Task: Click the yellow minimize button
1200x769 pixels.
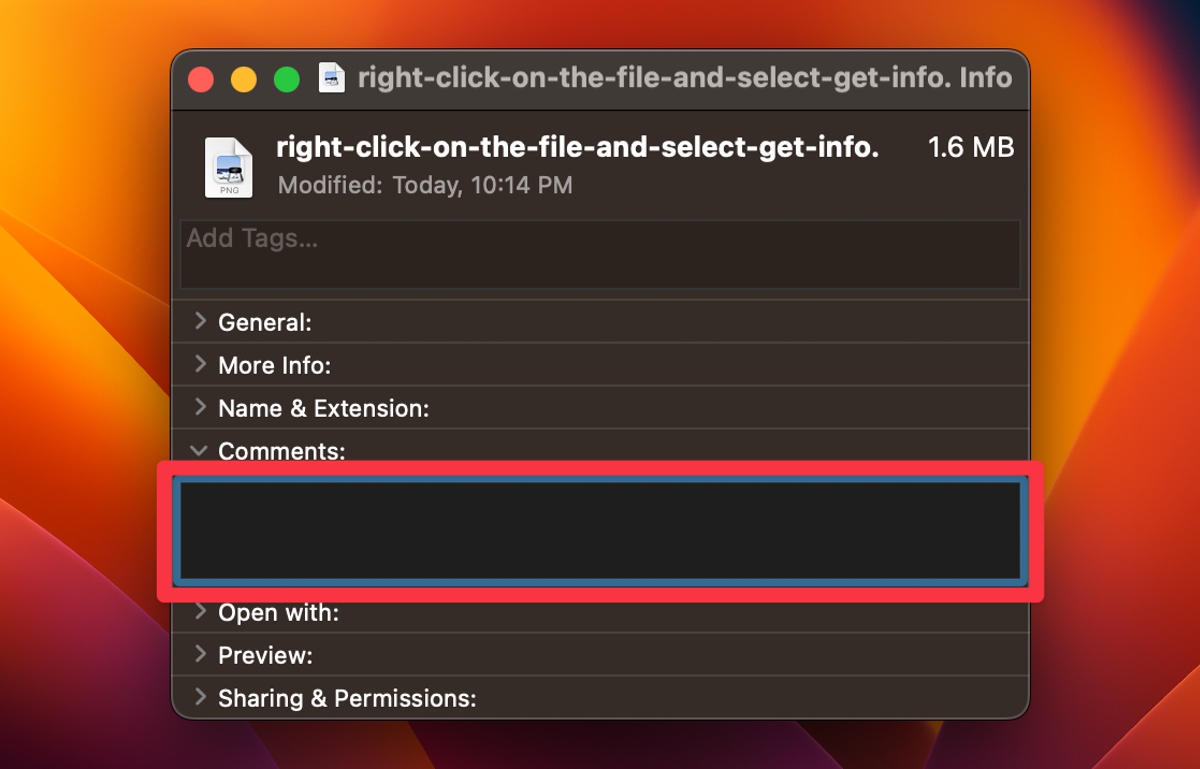Action: click(x=243, y=78)
